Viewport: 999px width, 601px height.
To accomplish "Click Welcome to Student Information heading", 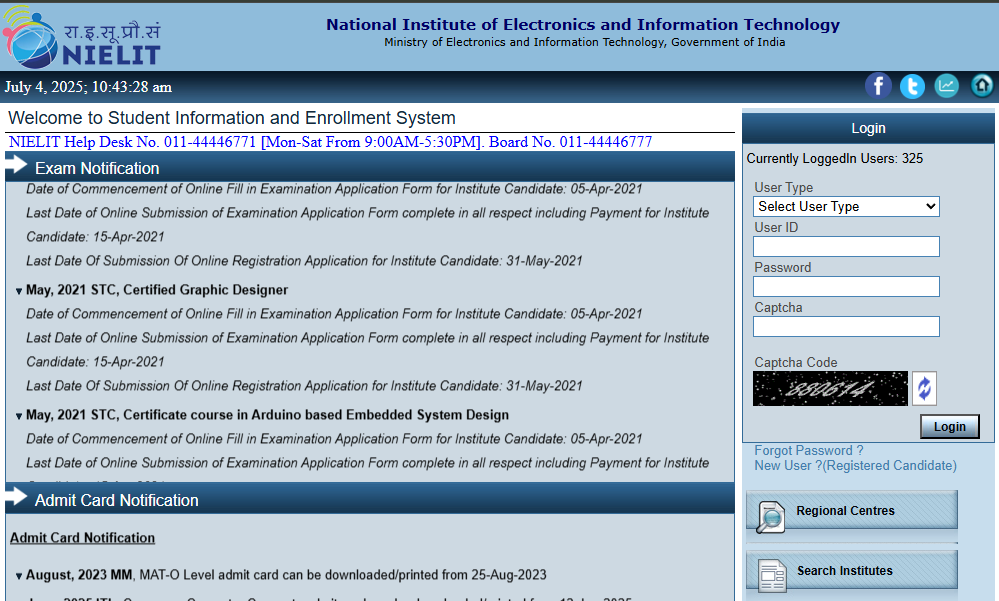I will (x=232, y=118).
